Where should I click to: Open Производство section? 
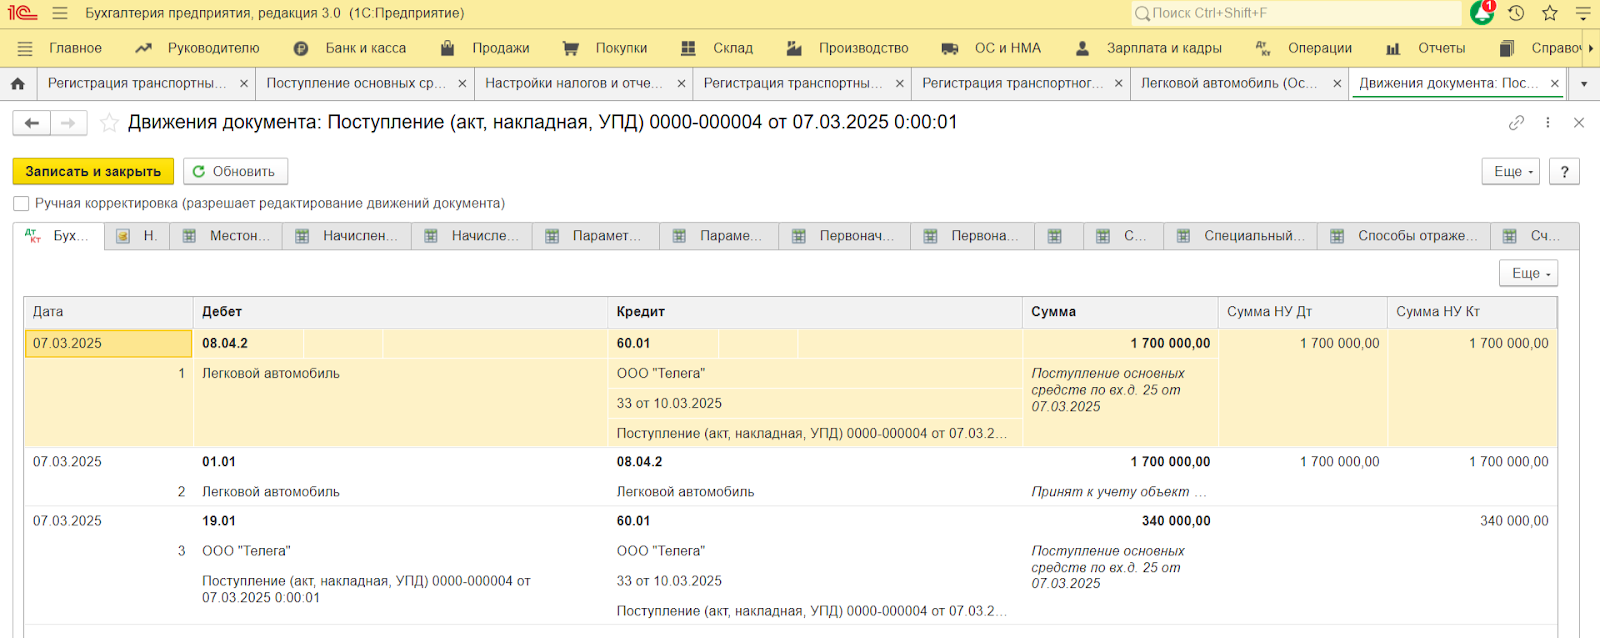click(847, 48)
